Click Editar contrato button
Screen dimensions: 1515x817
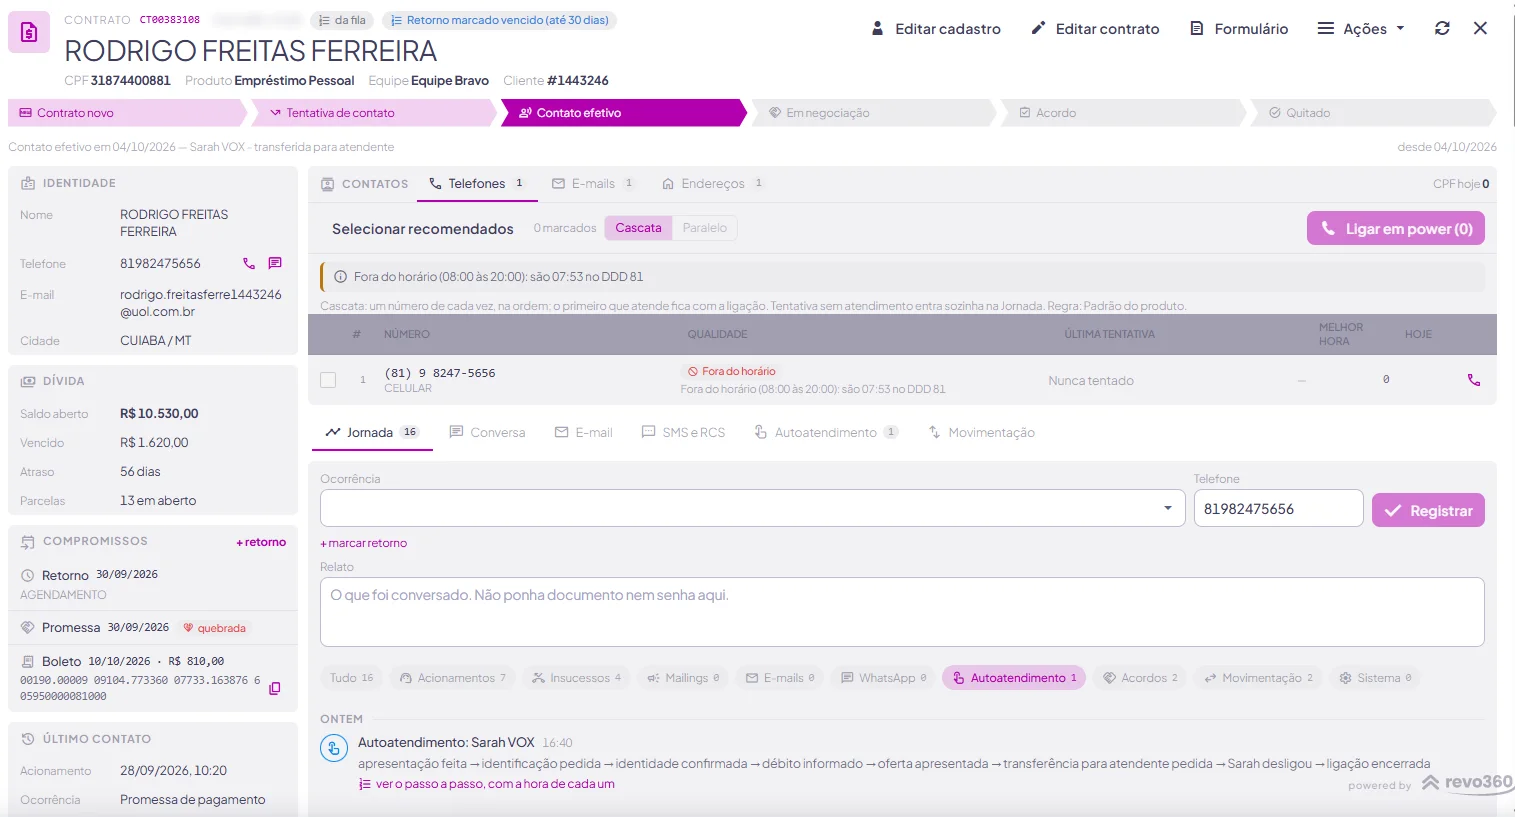1095,29
